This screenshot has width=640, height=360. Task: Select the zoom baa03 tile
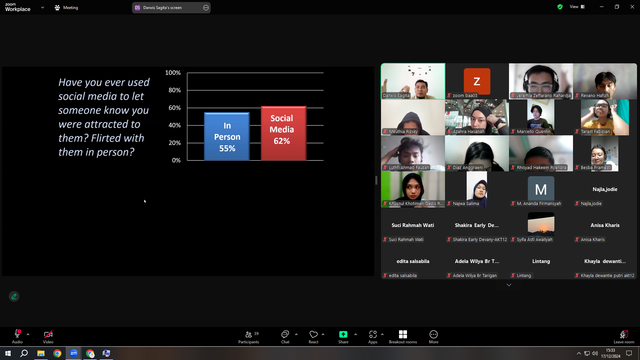477,81
